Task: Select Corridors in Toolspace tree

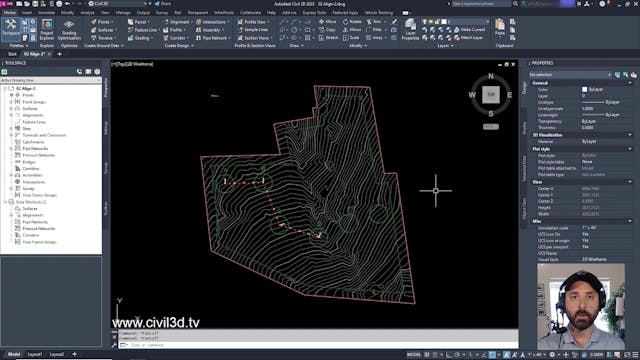Action: (31, 169)
